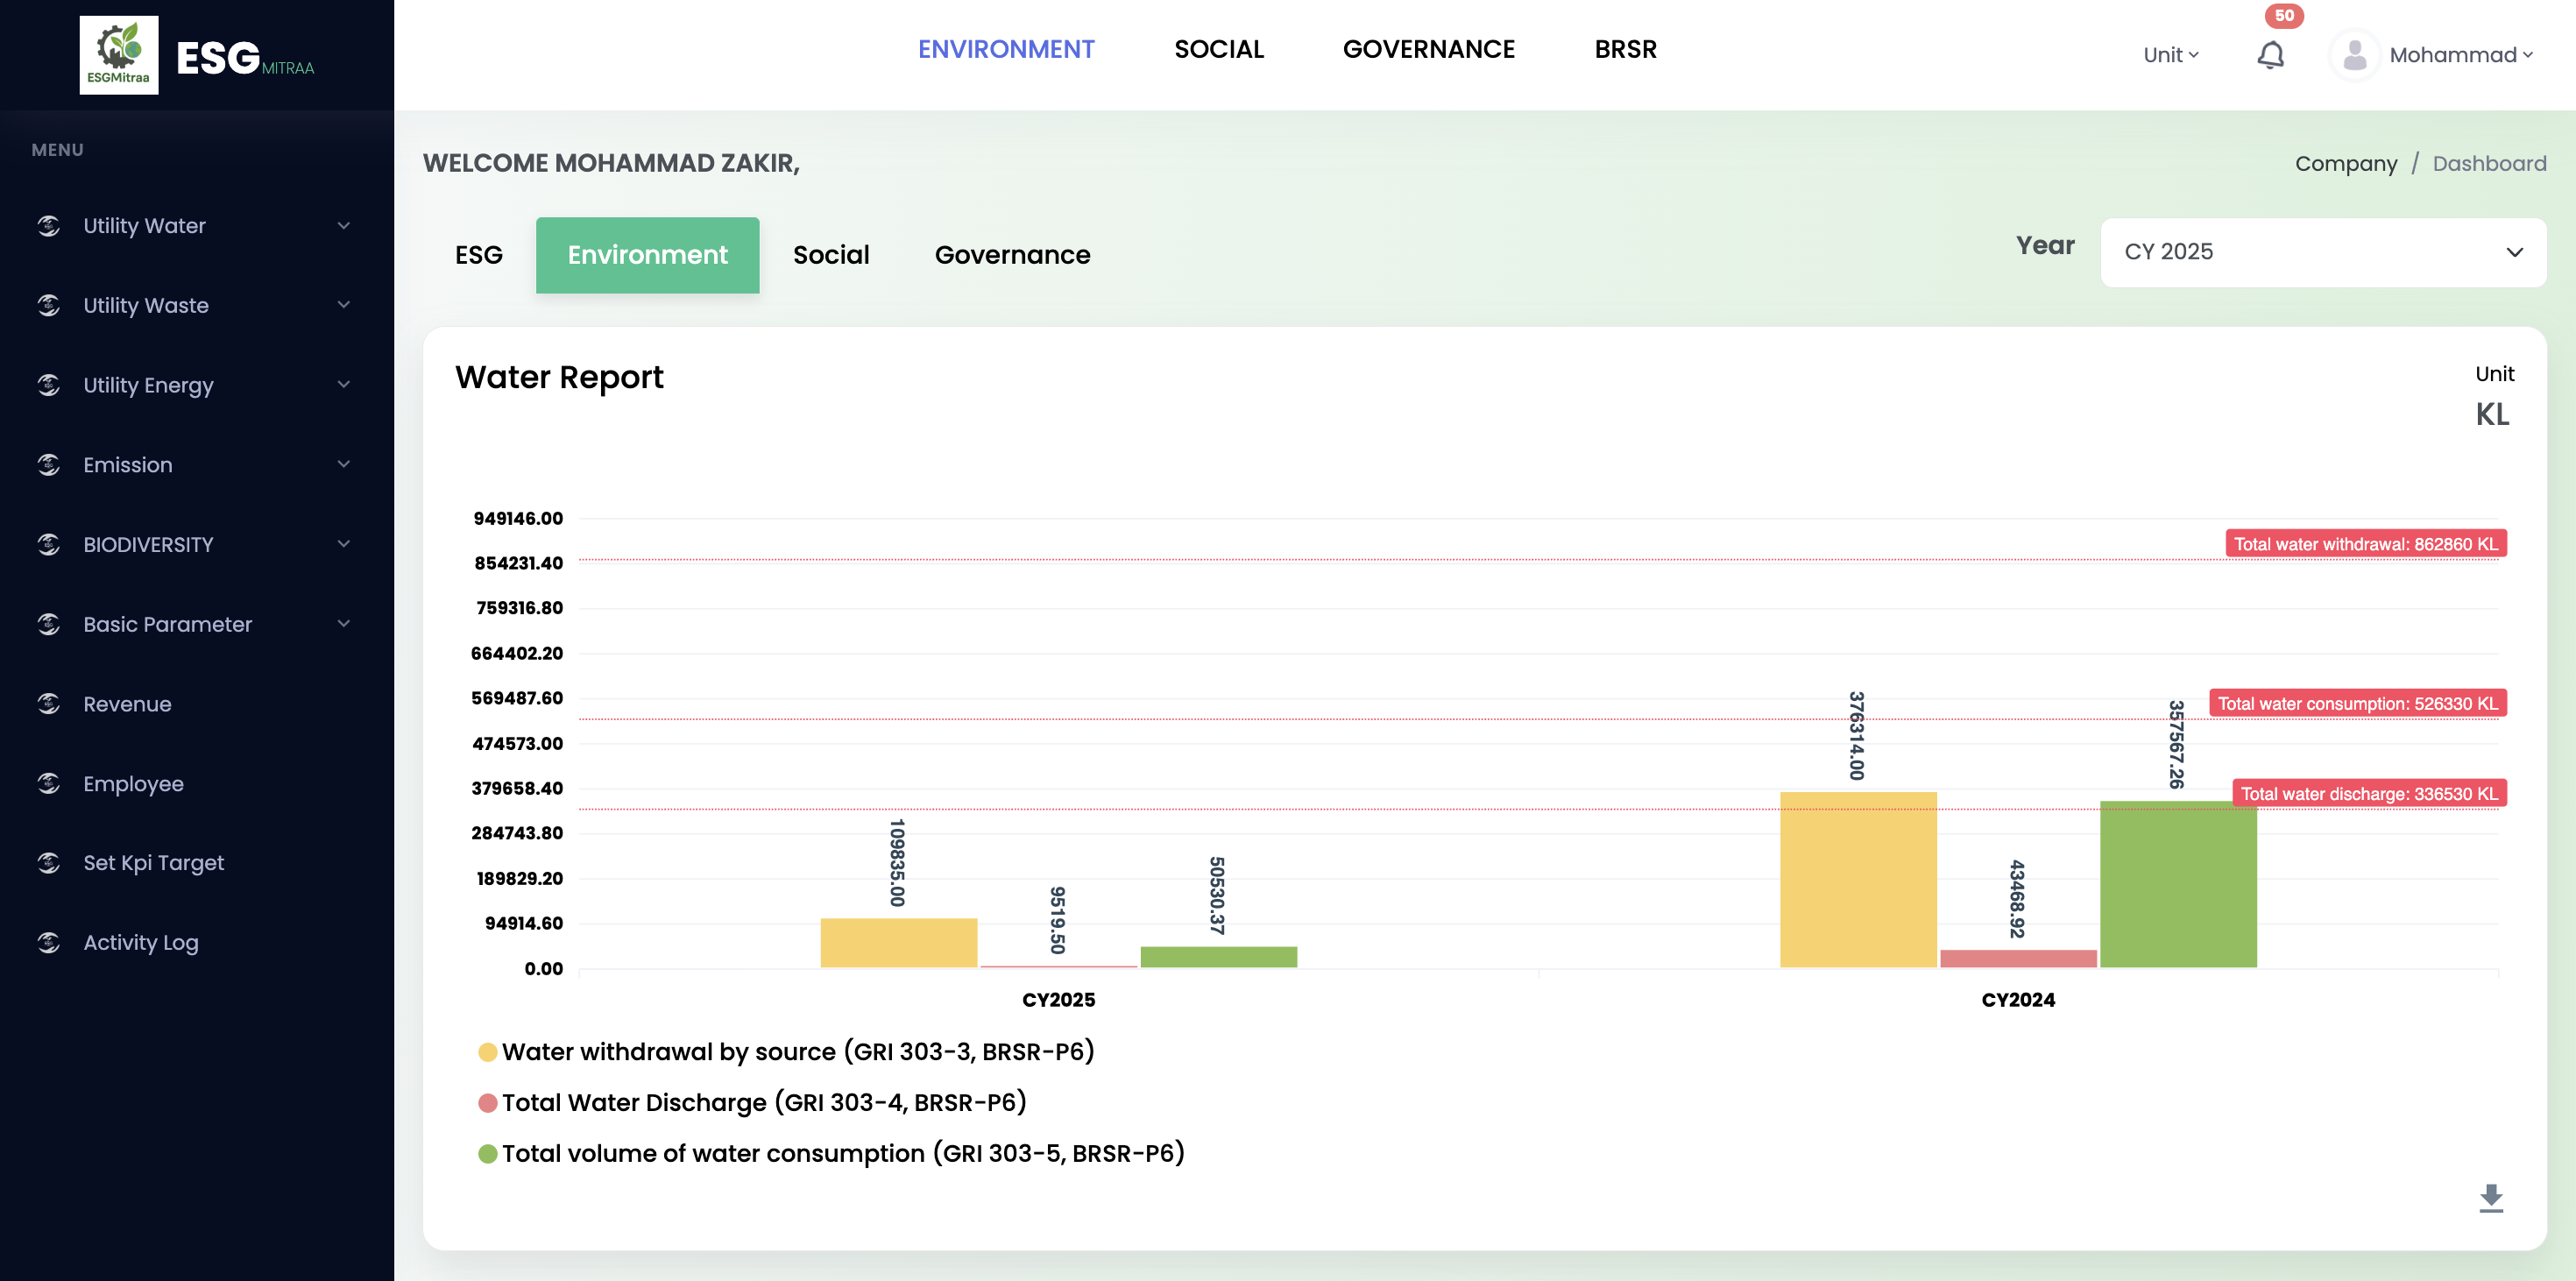Viewport: 2576px width, 1281px height.
Task: Click the download chart icon
Action: (x=2490, y=1197)
